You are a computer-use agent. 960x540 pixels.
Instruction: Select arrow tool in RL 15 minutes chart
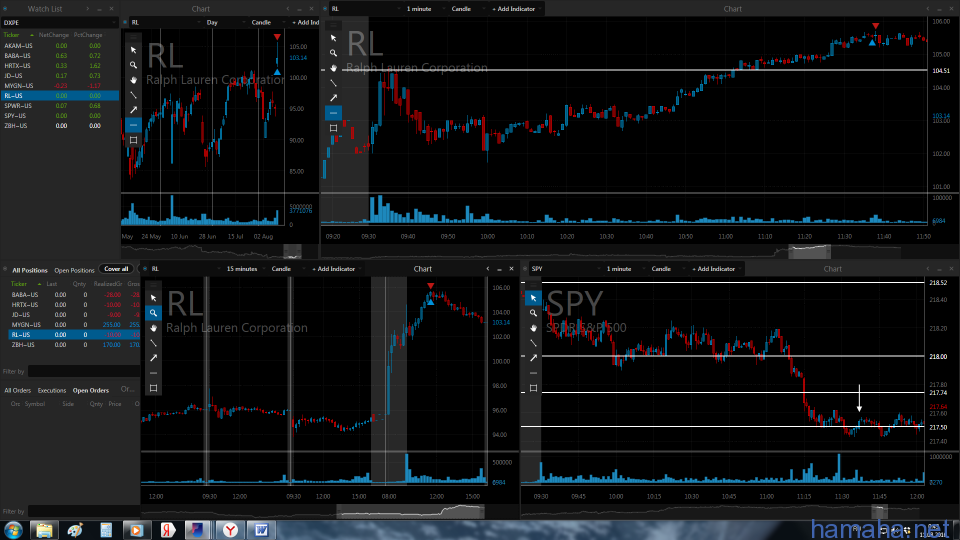click(x=154, y=358)
